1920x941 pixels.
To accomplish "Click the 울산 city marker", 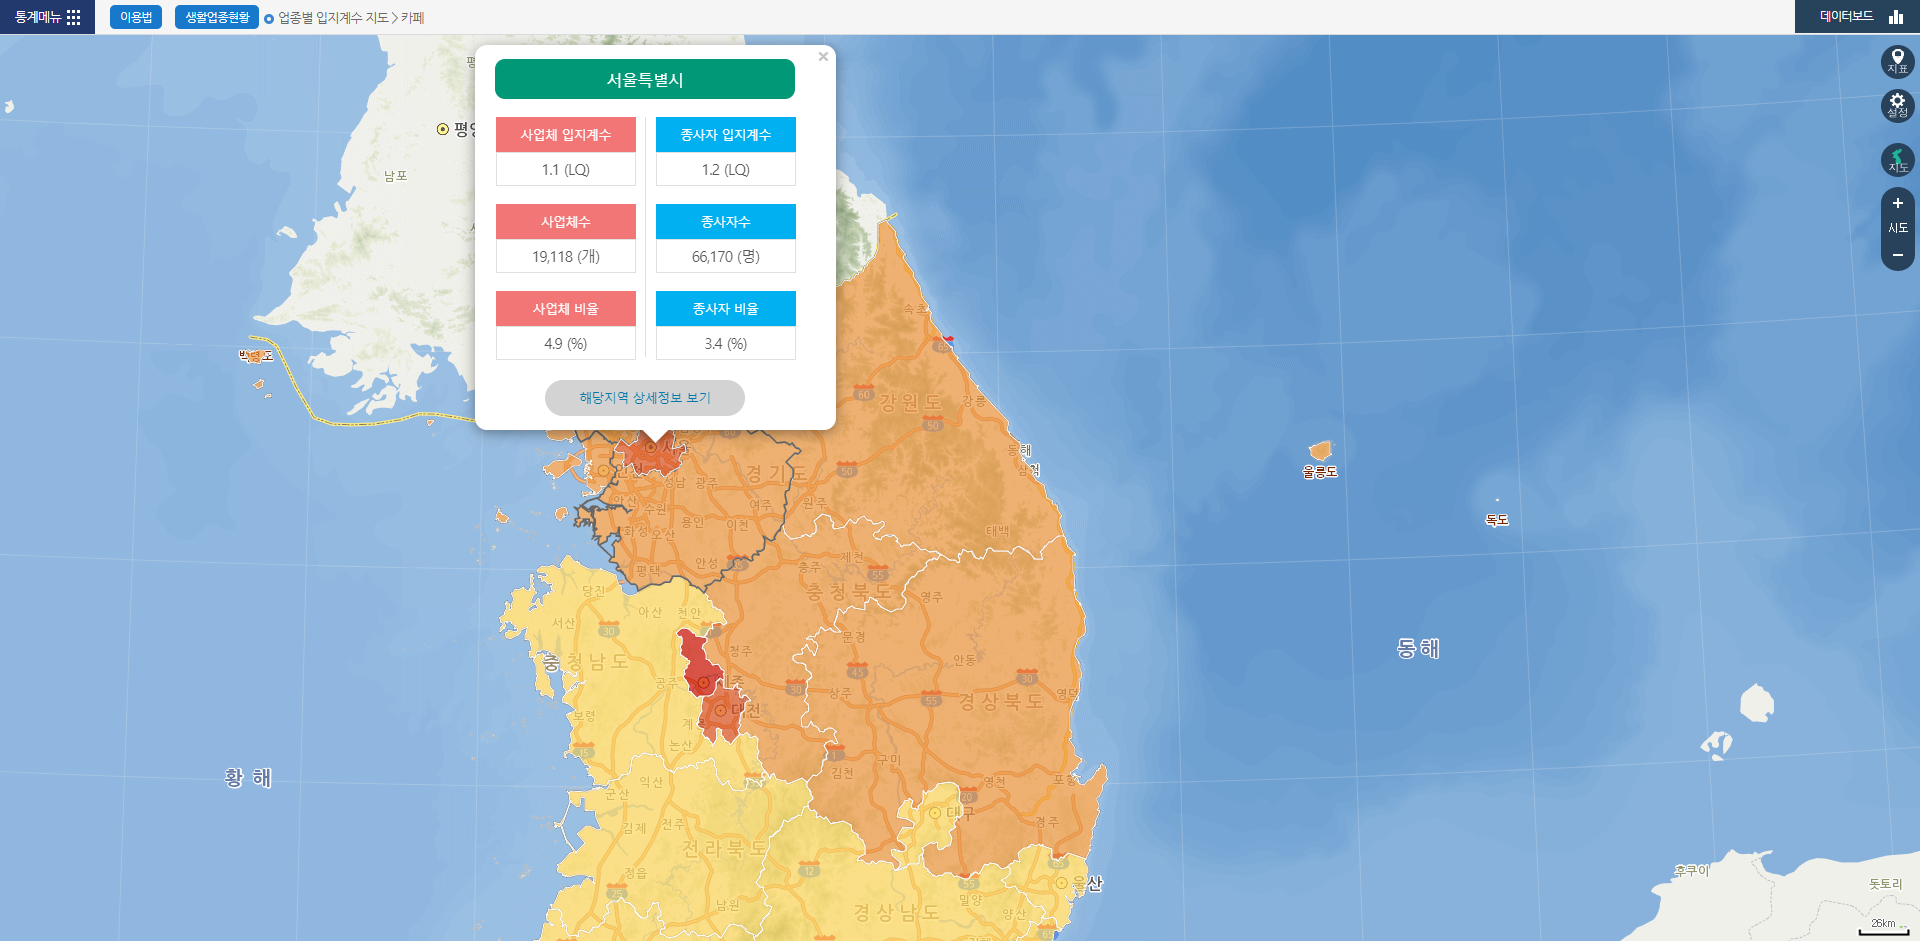I will (x=1062, y=883).
